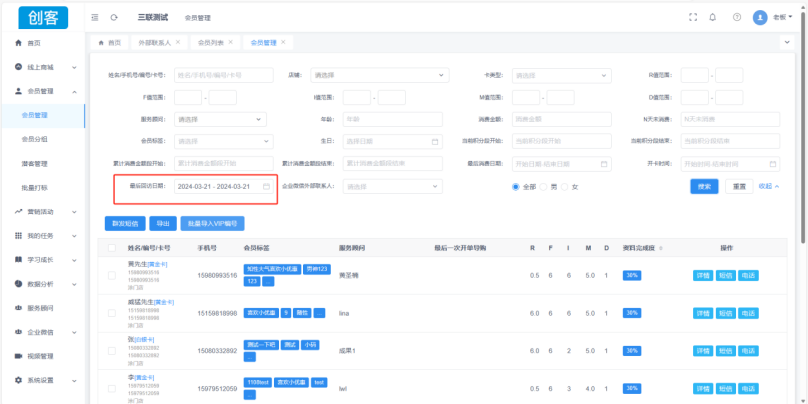Open 批量打标 in sidebar
The height and width of the screenshot is (404, 808).
35,188
